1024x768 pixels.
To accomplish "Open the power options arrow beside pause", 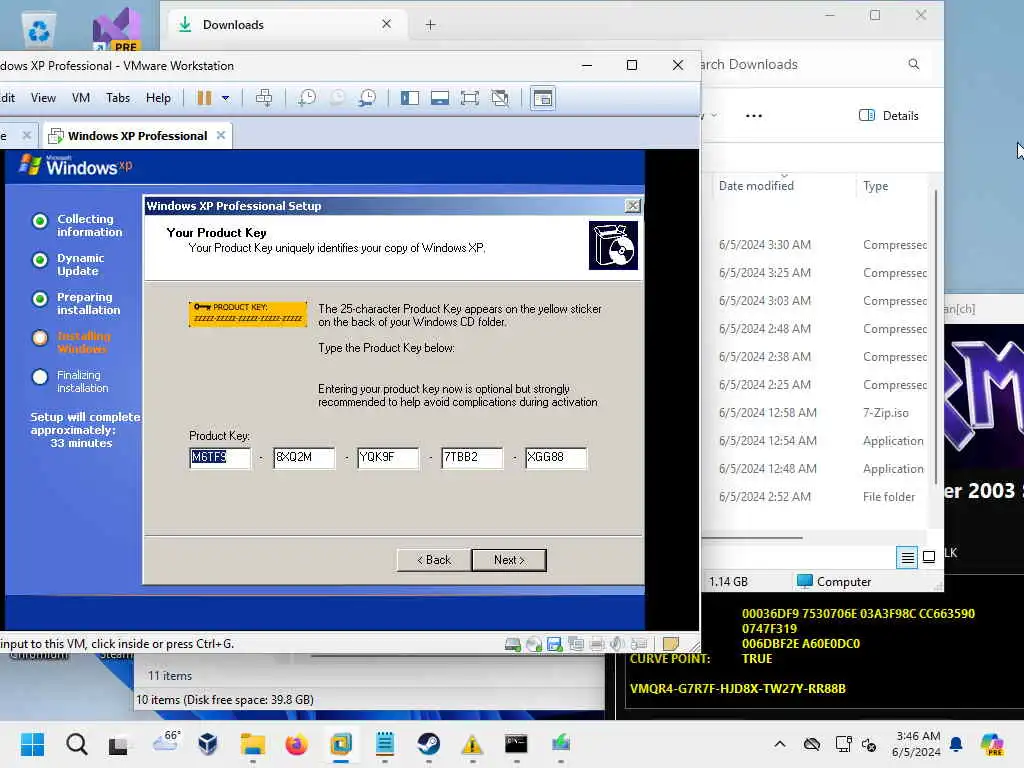I will coord(225,99).
